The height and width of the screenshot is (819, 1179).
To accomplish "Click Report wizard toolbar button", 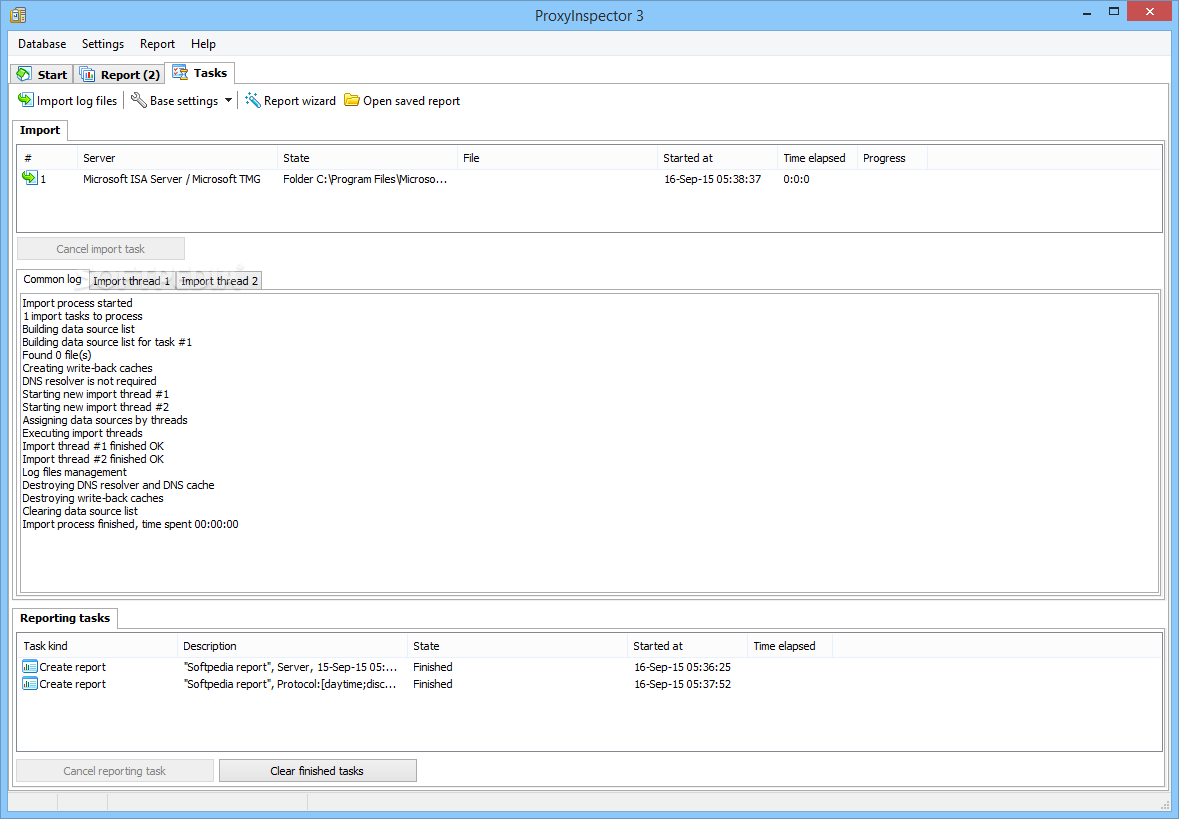I will point(290,100).
